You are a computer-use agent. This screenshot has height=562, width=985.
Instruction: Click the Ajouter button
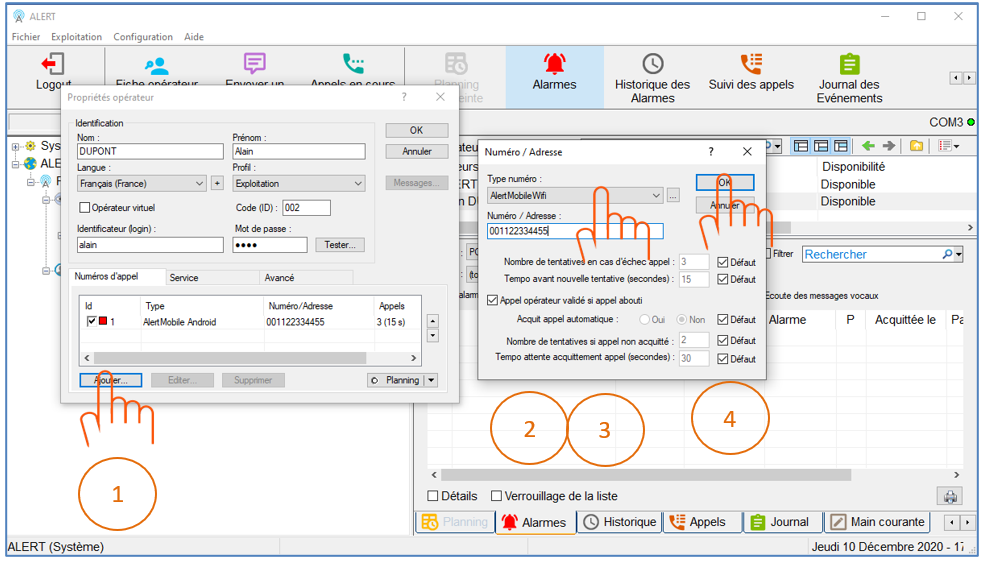tap(110, 380)
